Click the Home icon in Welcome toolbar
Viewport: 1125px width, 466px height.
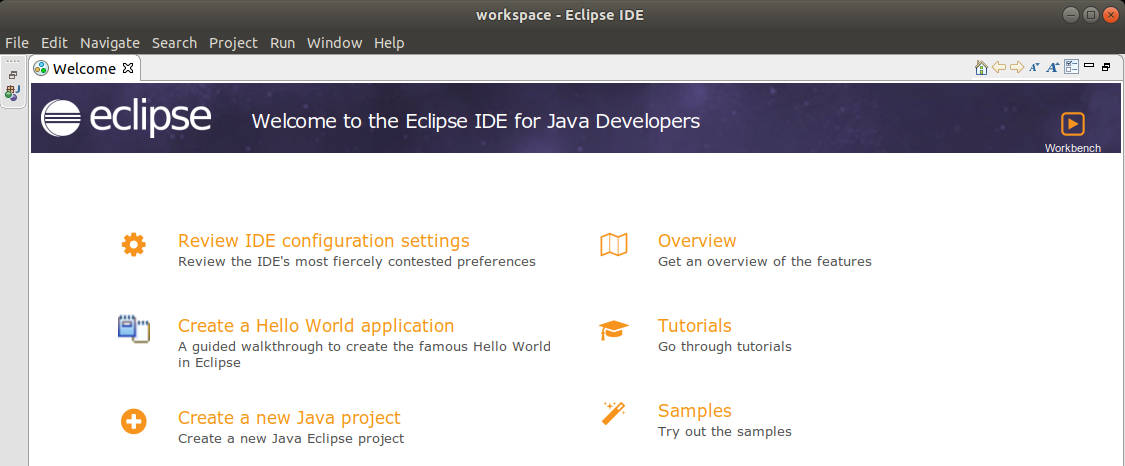982,67
